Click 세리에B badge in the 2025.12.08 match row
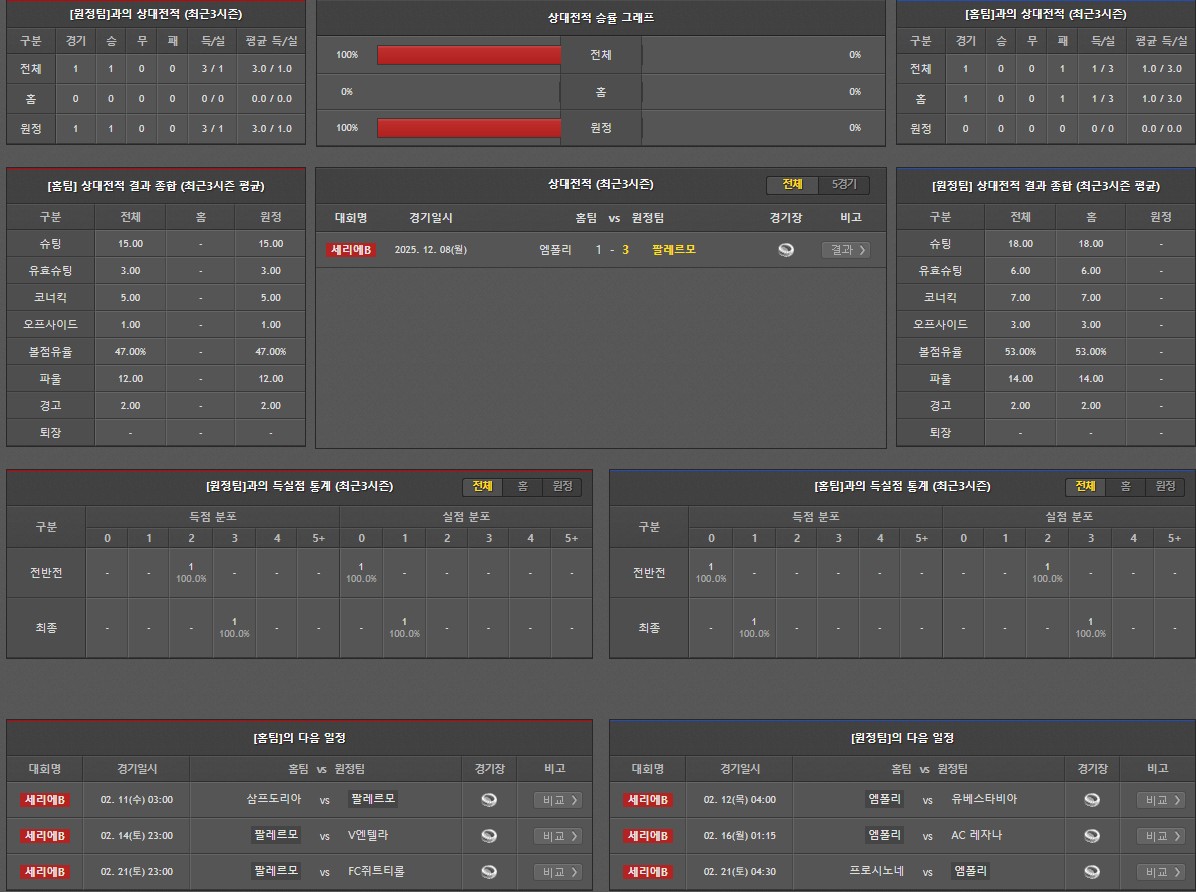Screen dimensions: 1196x892 (x=351, y=250)
